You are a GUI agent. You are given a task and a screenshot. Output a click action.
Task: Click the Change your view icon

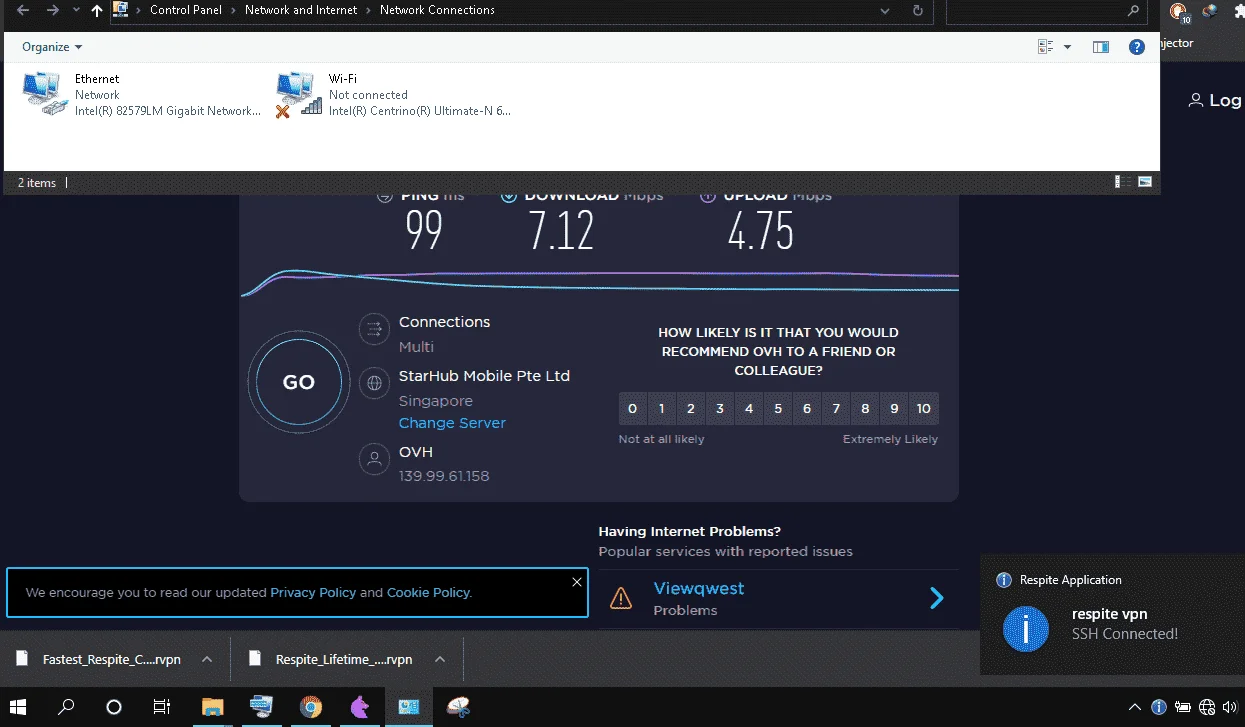[1046, 47]
